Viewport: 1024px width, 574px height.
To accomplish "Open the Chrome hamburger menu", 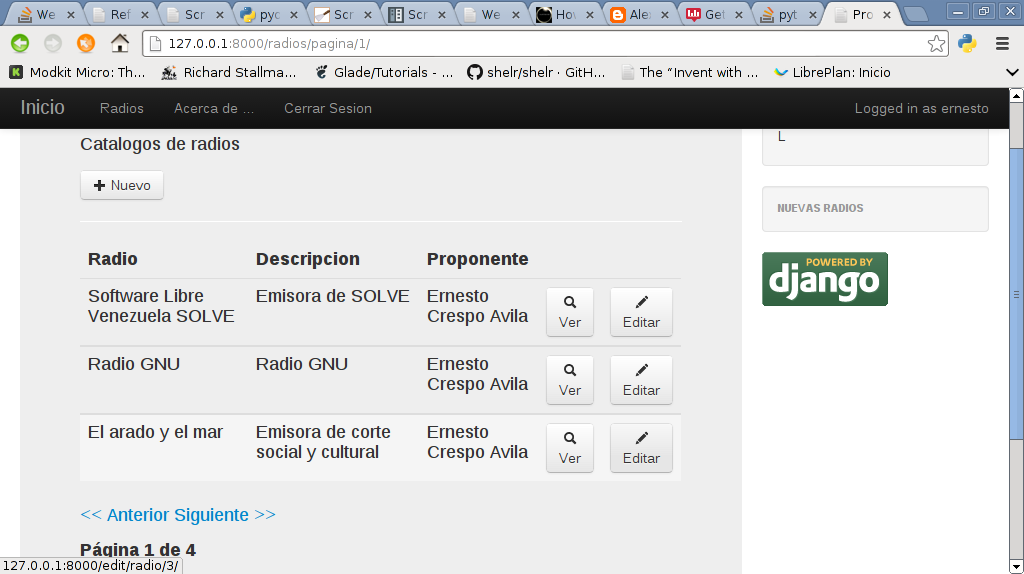I will pos(1002,43).
